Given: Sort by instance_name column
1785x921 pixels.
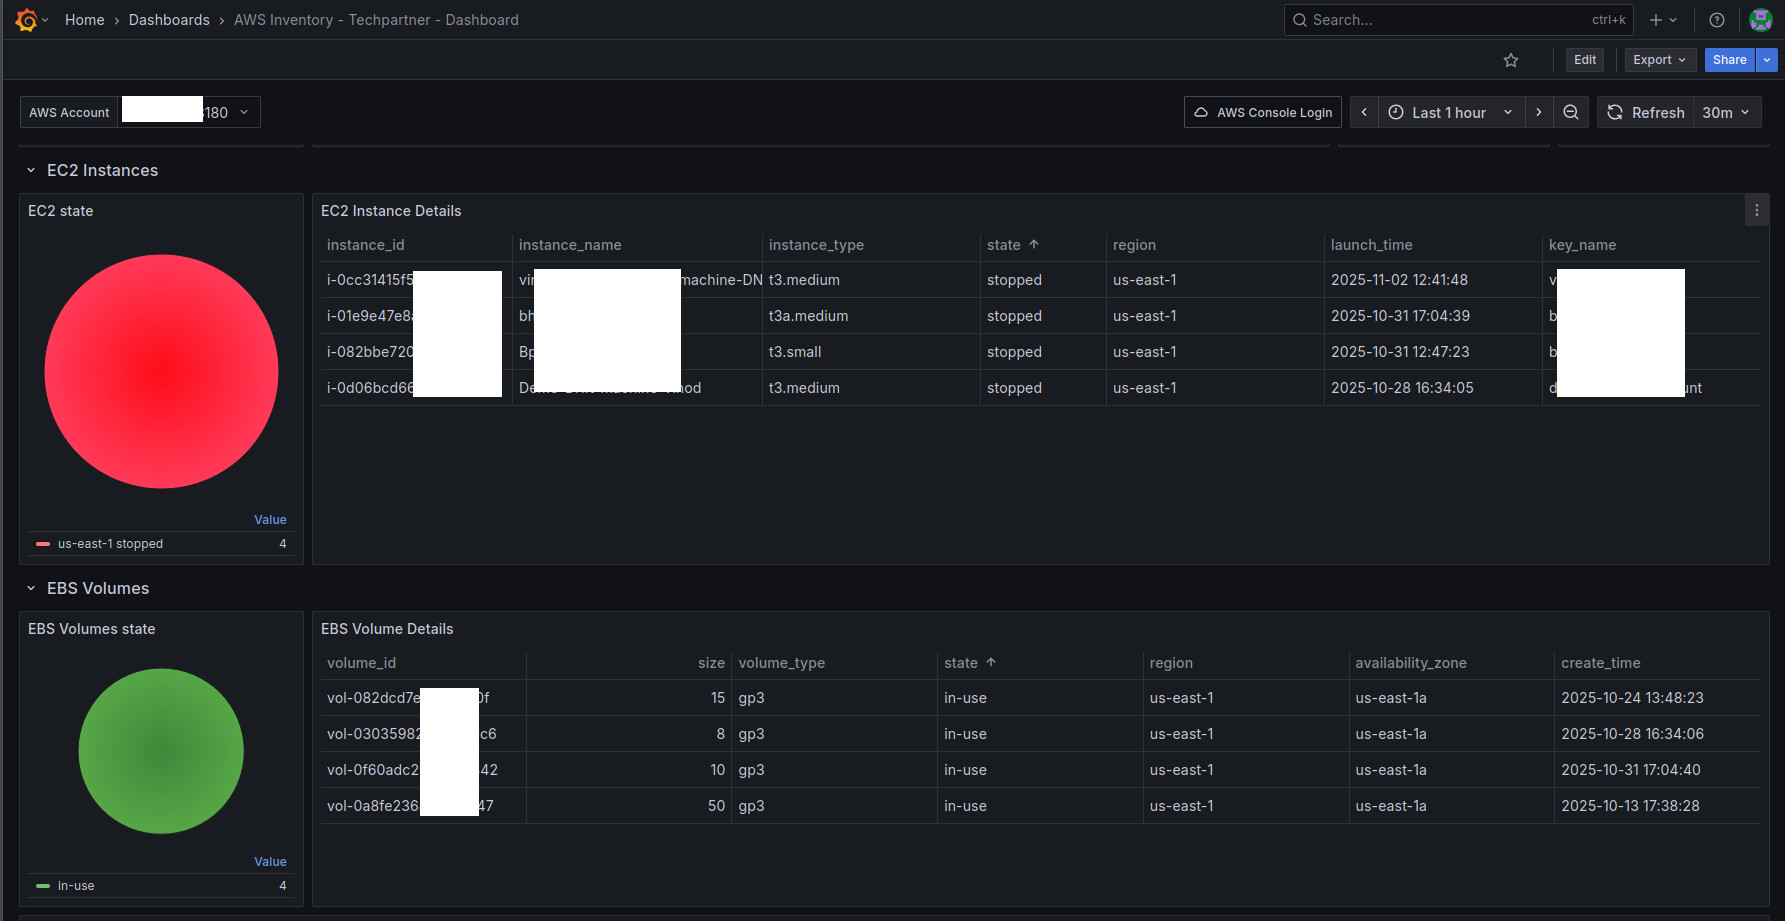Looking at the screenshot, I should coord(570,245).
